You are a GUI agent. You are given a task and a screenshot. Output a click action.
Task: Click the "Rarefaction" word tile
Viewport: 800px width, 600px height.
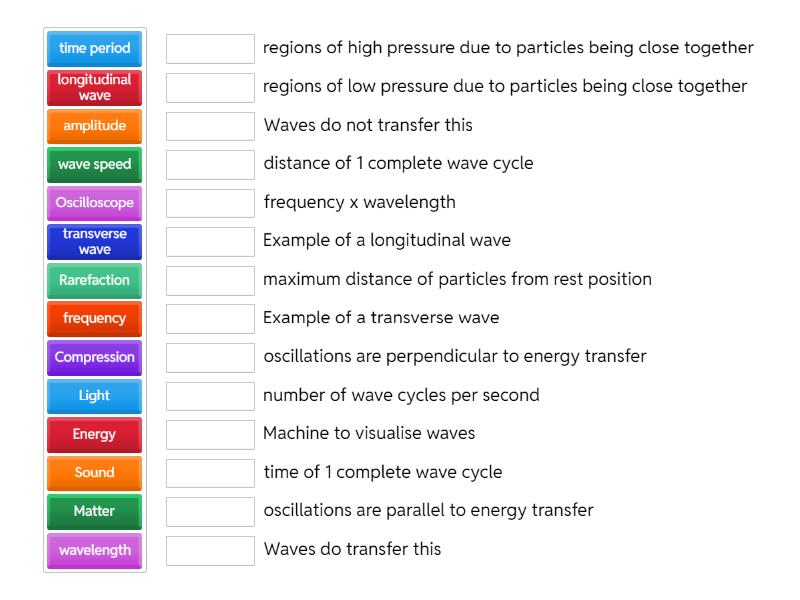(x=94, y=280)
